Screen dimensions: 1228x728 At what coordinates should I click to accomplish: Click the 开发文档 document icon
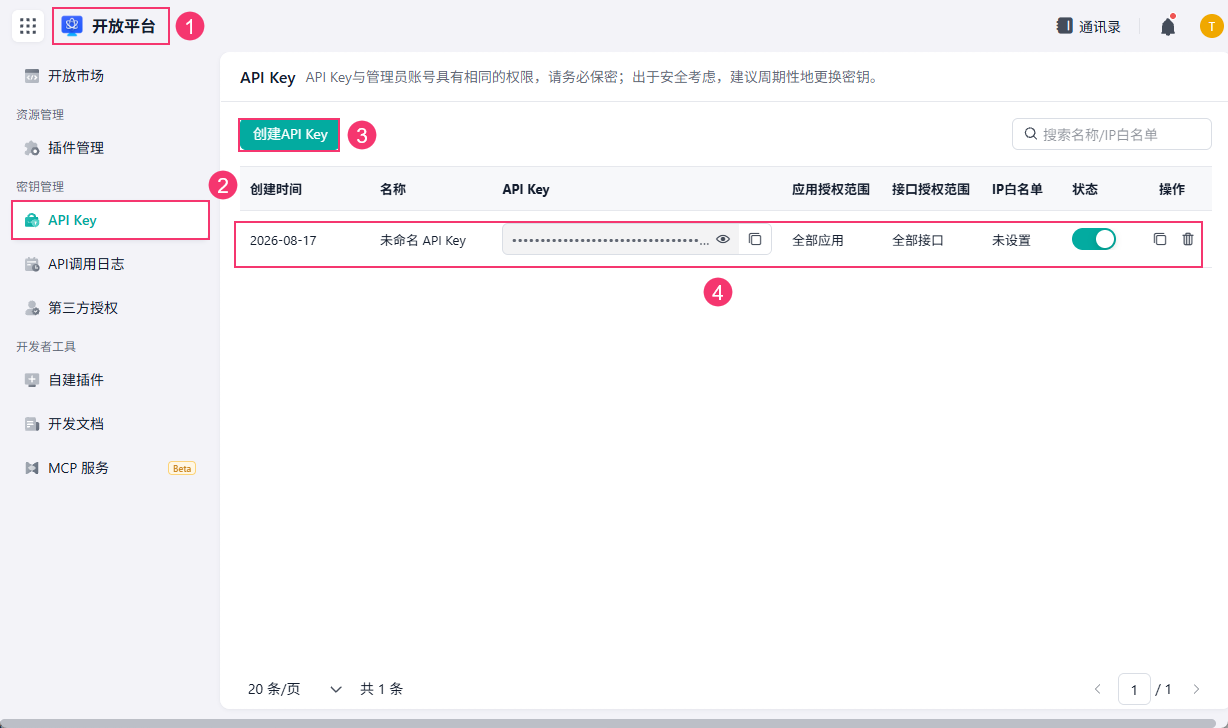[x=32, y=424]
